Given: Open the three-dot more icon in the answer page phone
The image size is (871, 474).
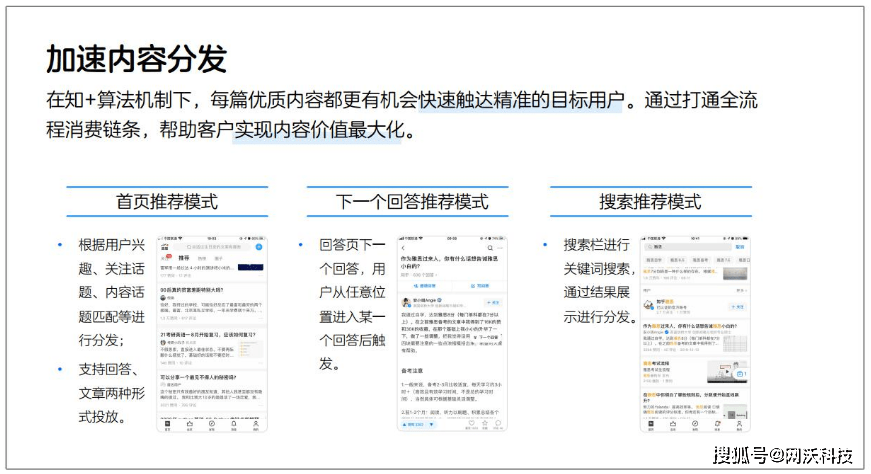Looking at the screenshot, I should pos(500,248).
